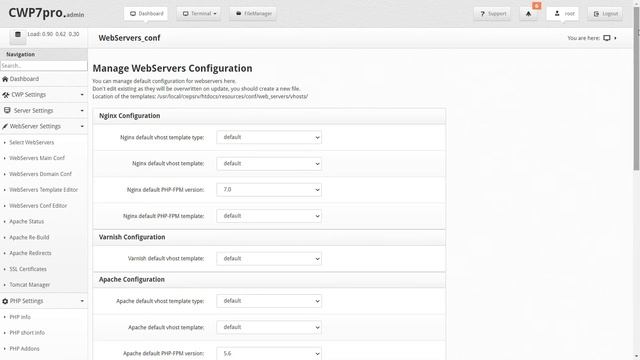This screenshot has height=360, width=640.
Task: Open Nginx default vhost template dropdown
Action: (269, 164)
